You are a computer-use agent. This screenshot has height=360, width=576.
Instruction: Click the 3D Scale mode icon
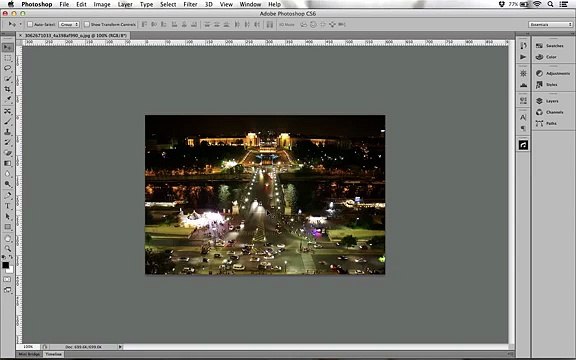[x=342, y=25]
